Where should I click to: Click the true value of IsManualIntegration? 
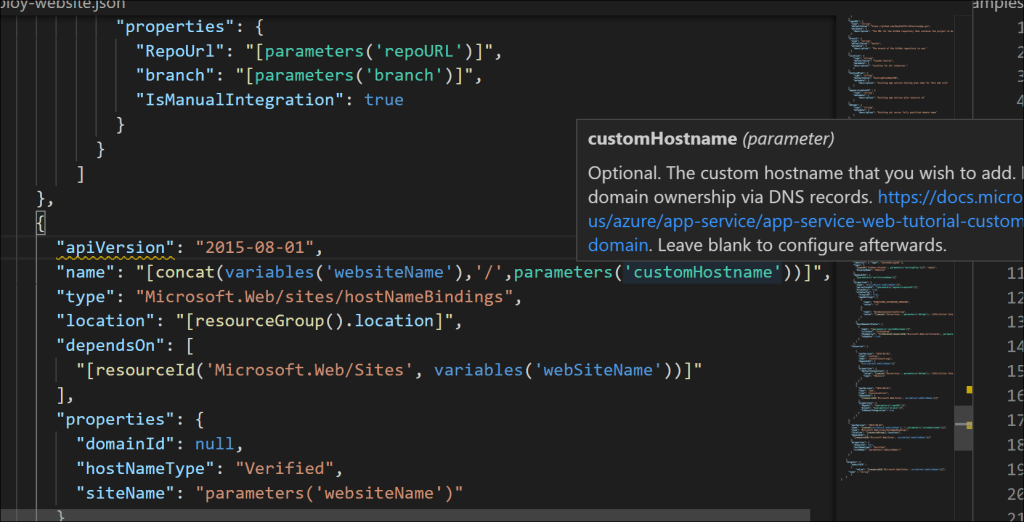384,100
